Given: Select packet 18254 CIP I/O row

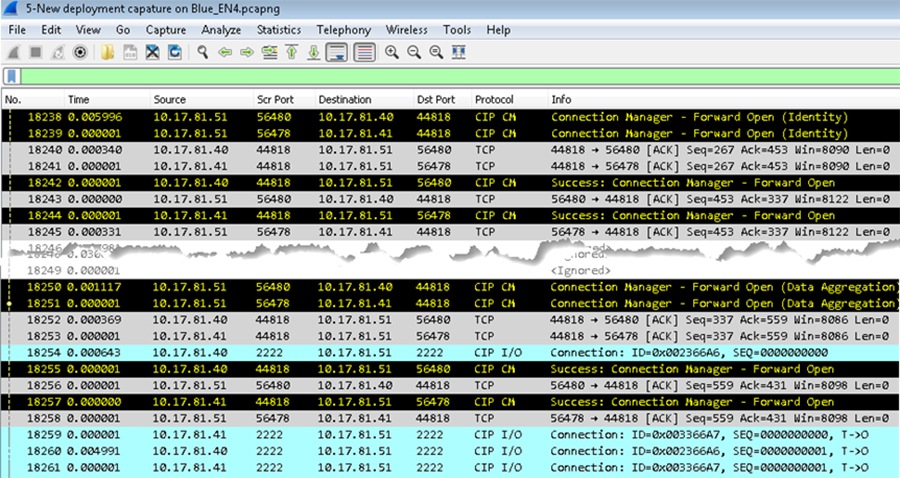Looking at the screenshot, I should pyautogui.click(x=451, y=352).
